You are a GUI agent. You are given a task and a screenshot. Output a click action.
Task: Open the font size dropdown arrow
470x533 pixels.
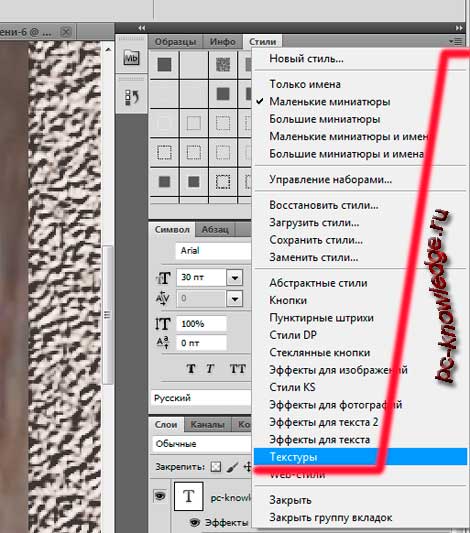click(234, 278)
